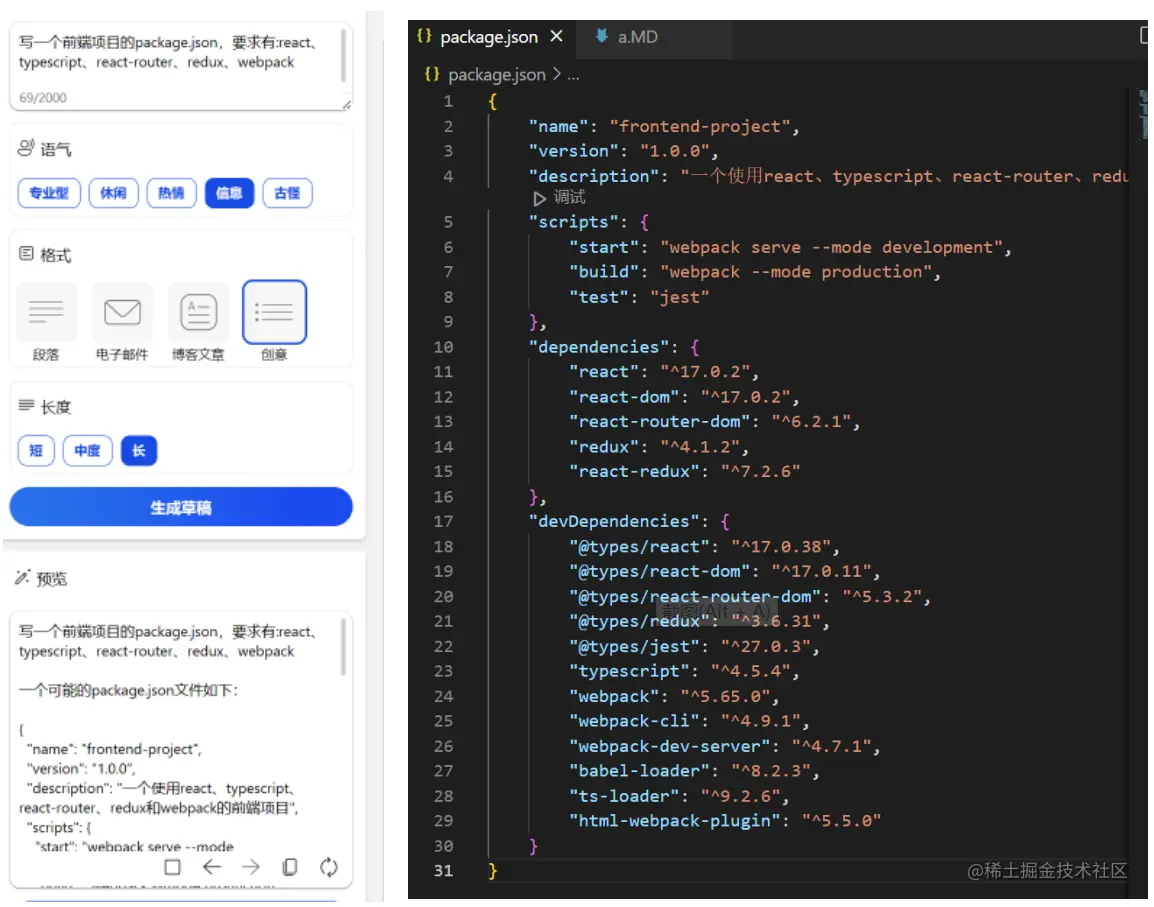This screenshot has width=1154, height=907.
Task: Click the prompt box scrollbar
Action: point(344,55)
